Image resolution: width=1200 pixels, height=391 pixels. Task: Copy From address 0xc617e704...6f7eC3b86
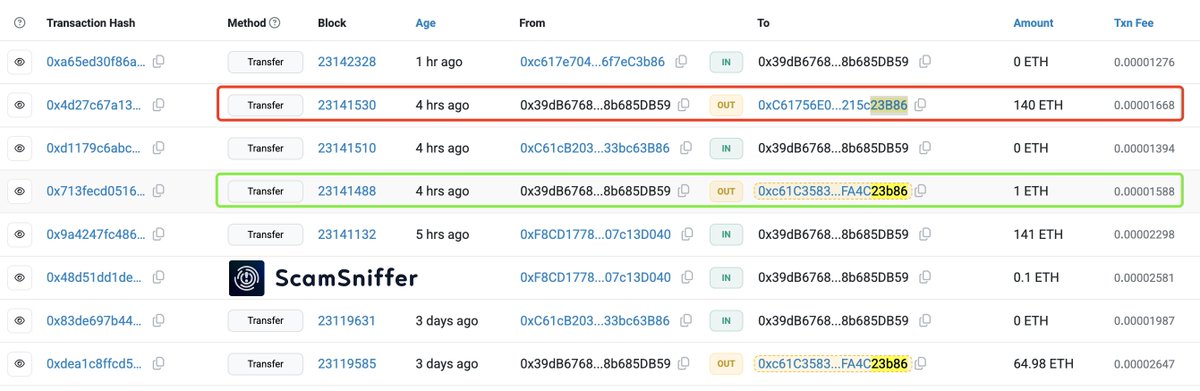[x=681, y=62]
